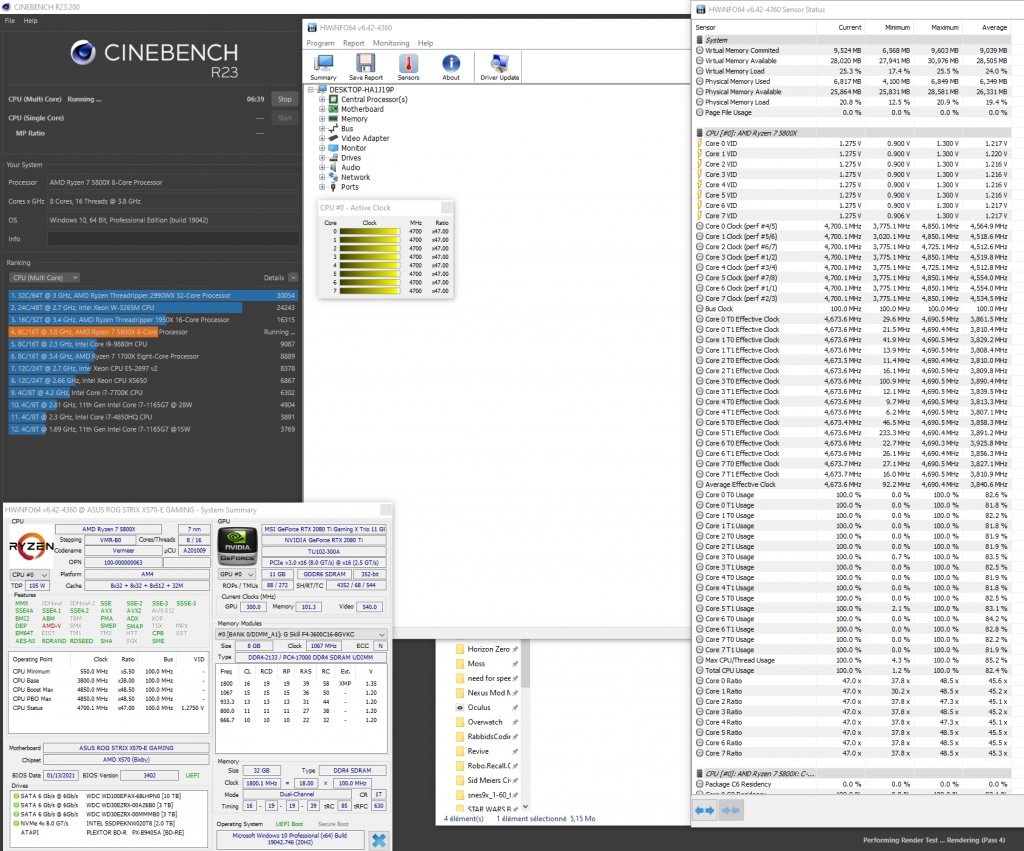
Task: Stop the CPU Multi Core test
Action: 285,99
